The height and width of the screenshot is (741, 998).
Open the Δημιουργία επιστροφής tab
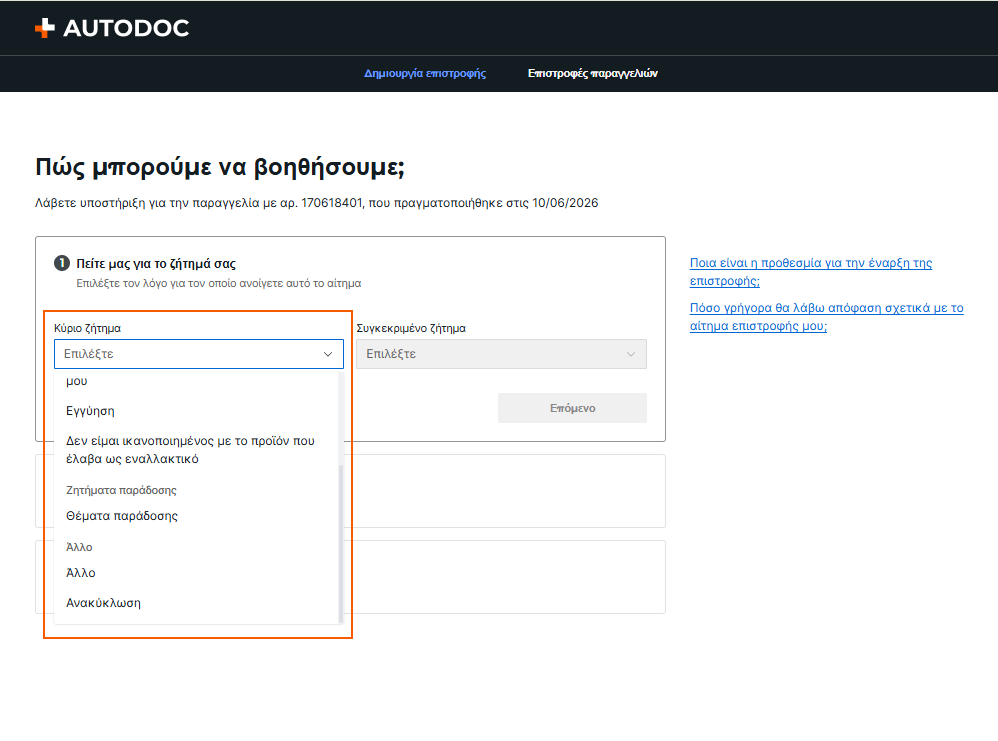pos(425,73)
